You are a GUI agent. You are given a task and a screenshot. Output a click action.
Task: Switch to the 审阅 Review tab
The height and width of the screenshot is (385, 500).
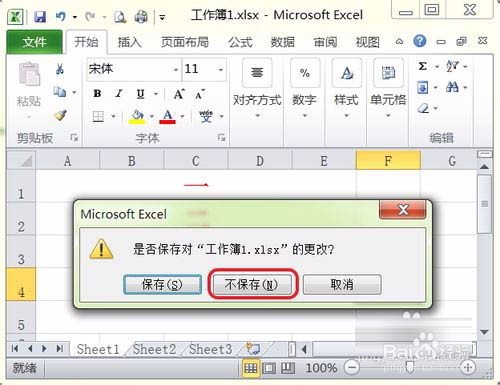[x=325, y=42]
